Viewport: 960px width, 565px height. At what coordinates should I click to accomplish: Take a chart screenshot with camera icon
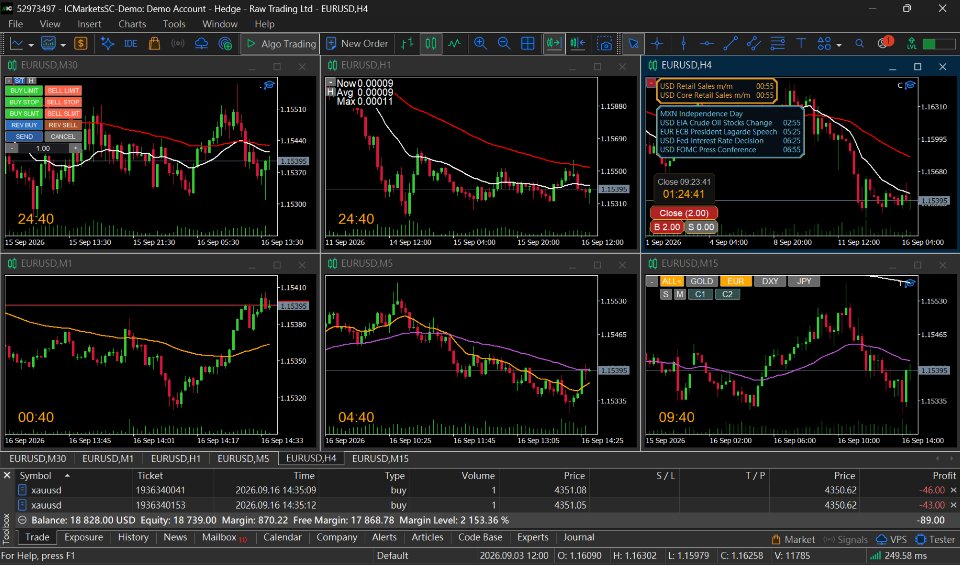coord(604,43)
